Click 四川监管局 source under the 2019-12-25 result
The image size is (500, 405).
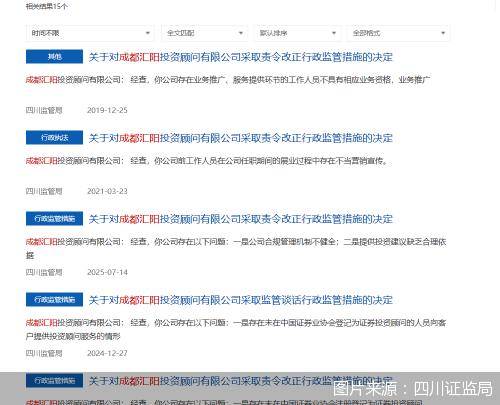tap(44, 110)
